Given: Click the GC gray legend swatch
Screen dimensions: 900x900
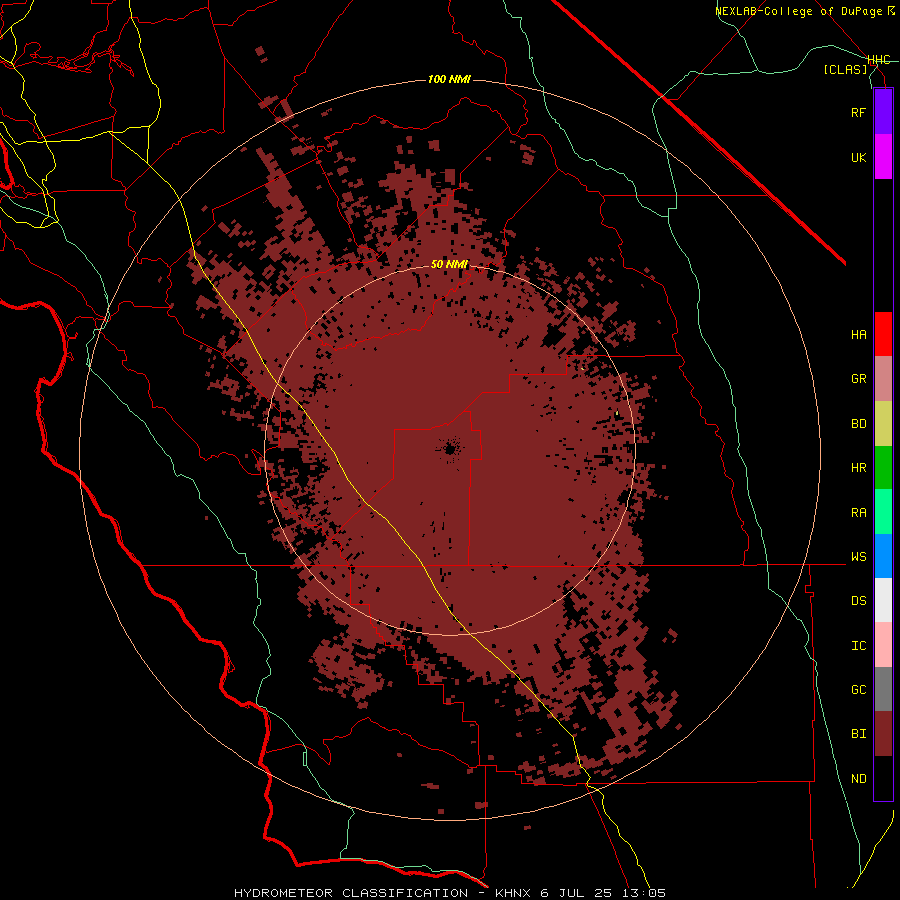Looking at the screenshot, I should (883, 689).
